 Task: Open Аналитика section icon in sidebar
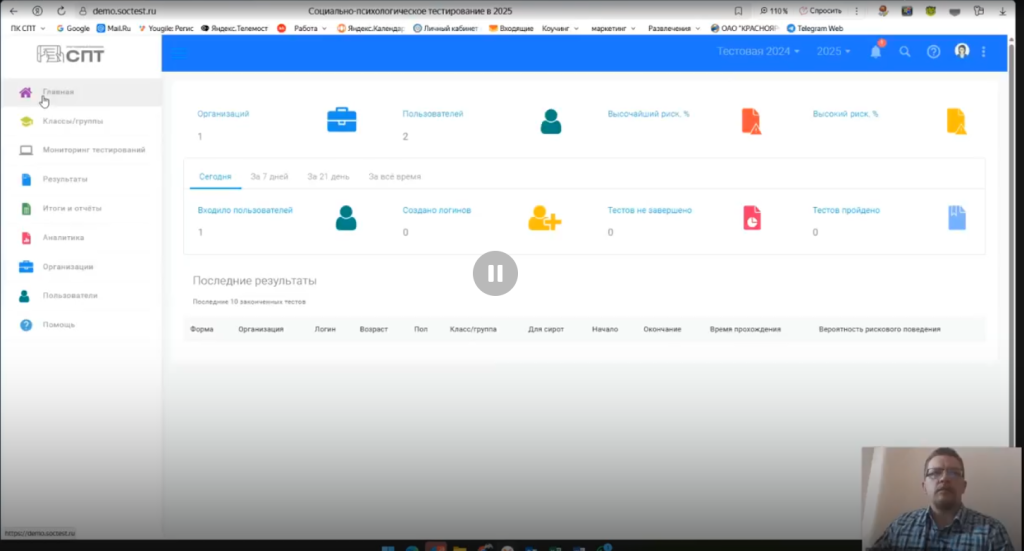click(26, 238)
